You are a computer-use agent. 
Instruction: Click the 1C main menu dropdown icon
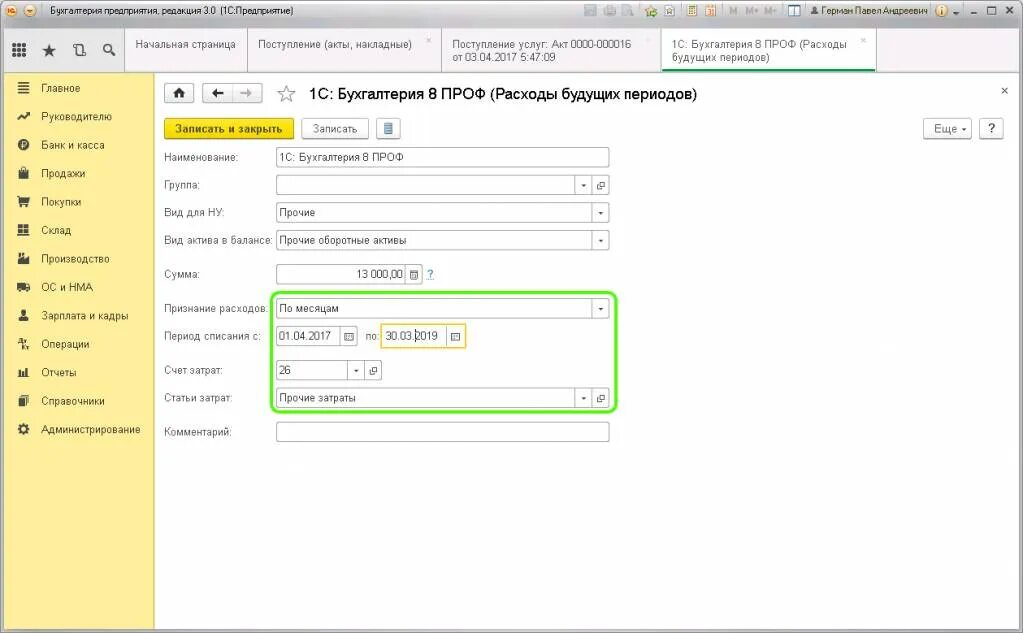click(29, 10)
